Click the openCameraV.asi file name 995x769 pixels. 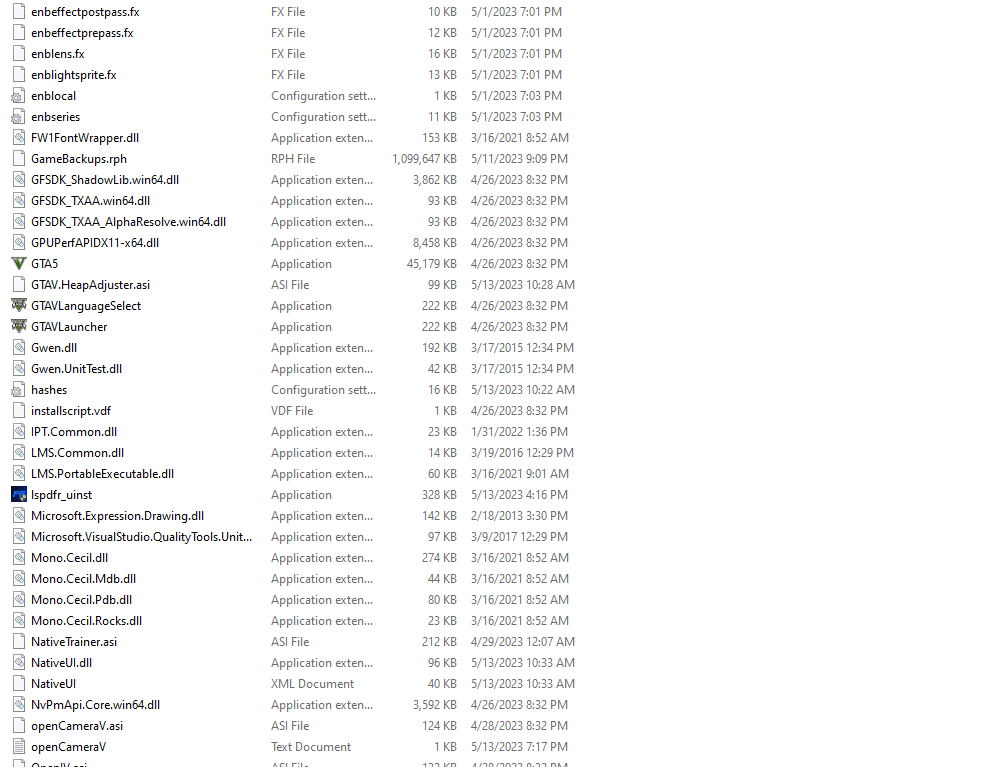77,726
